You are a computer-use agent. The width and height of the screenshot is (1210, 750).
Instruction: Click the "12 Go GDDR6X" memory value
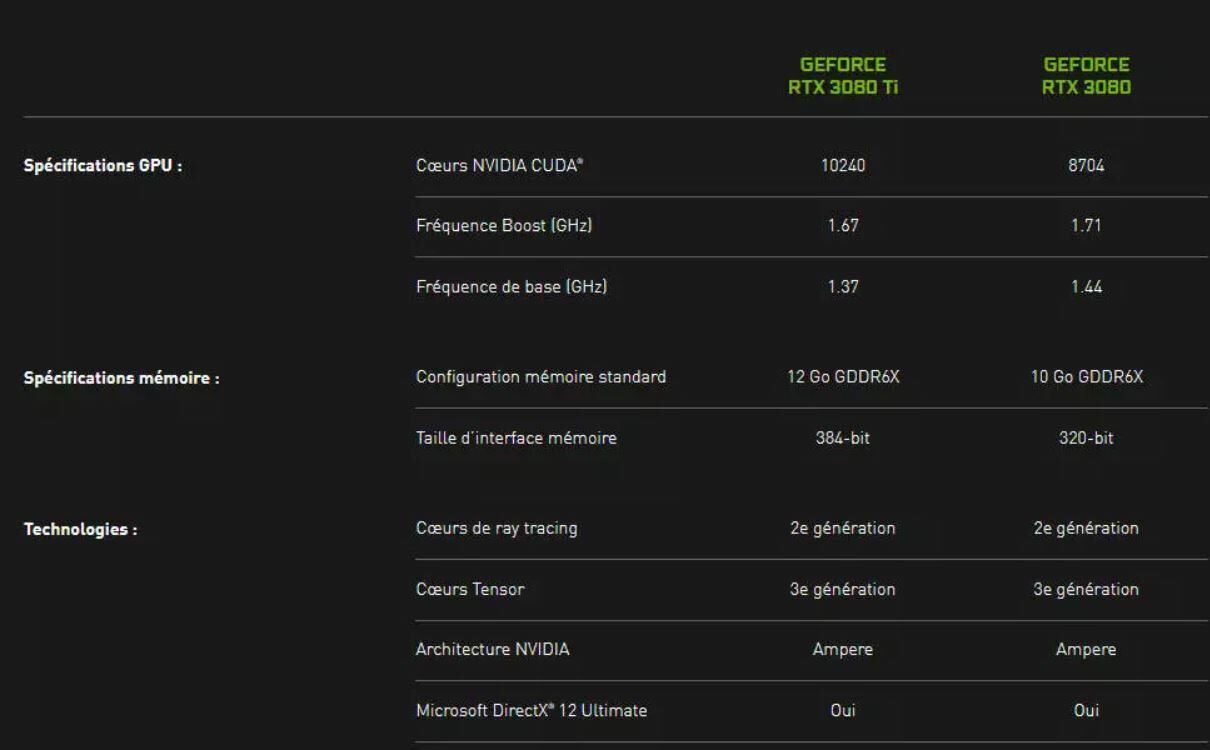842,377
